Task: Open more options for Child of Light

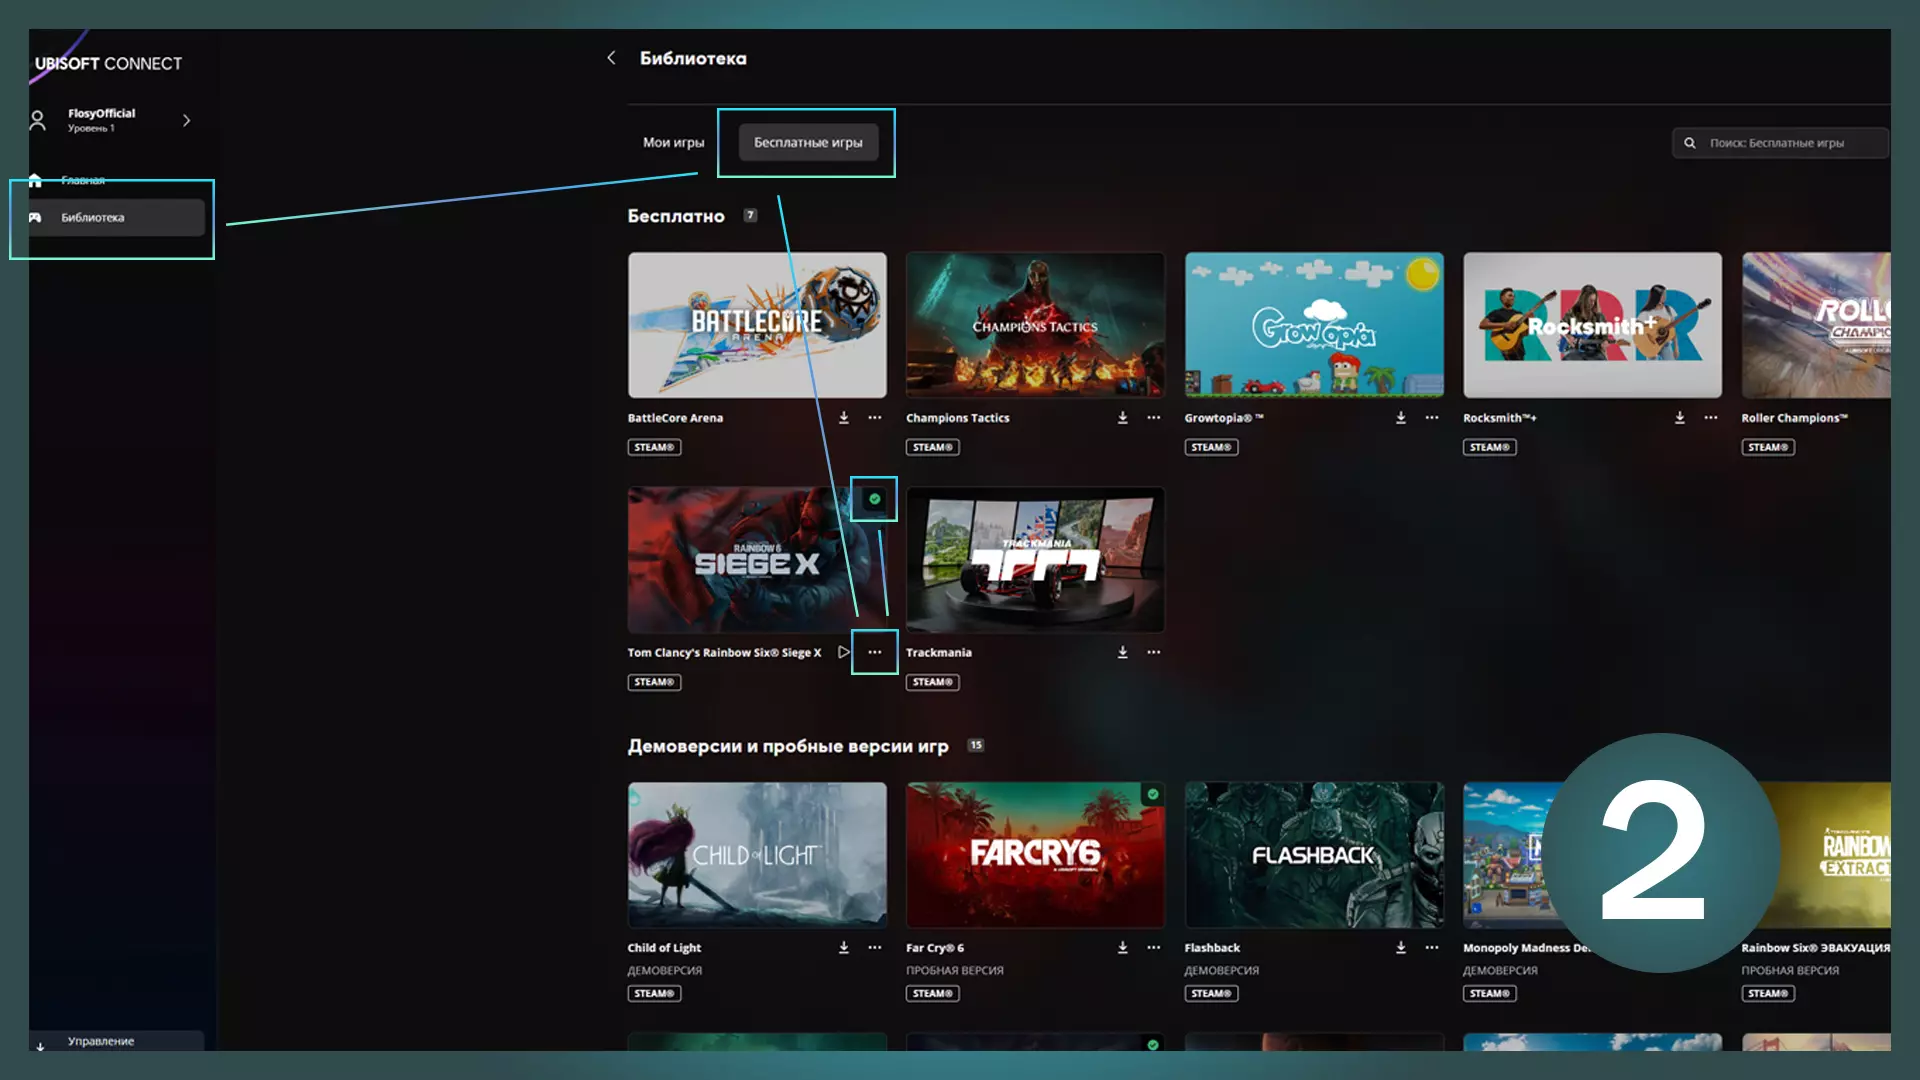Action: [874, 947]
